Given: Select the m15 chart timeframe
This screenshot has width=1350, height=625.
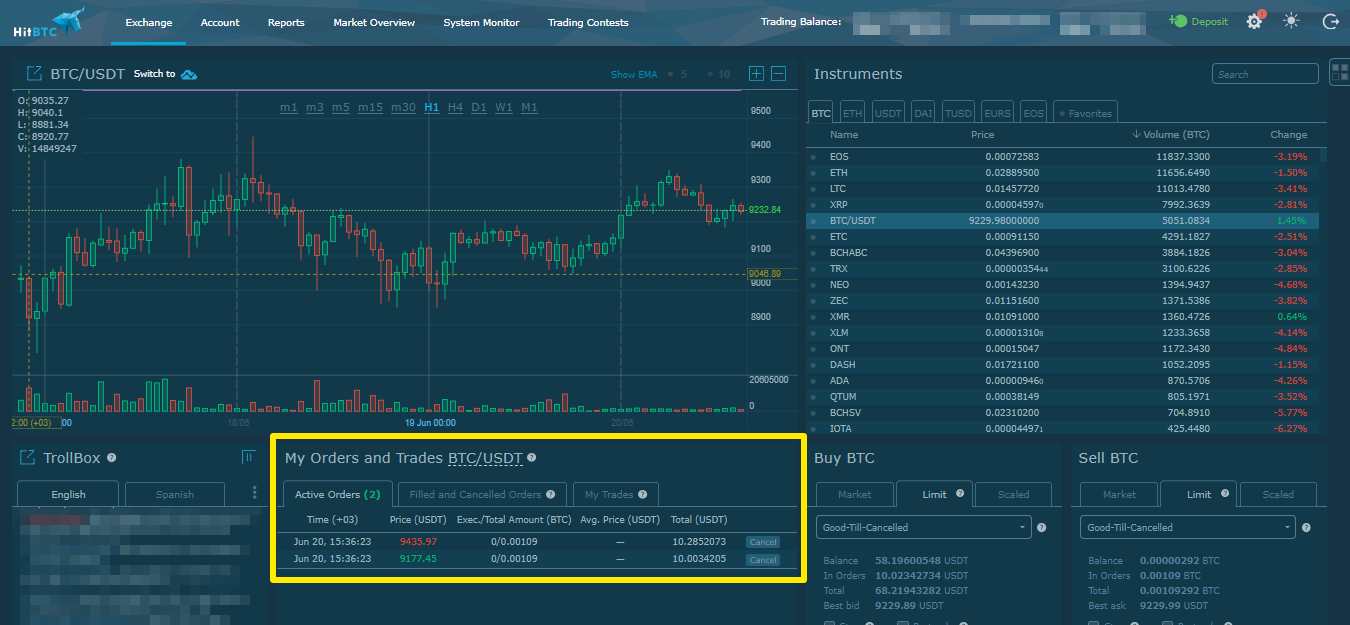Looking at the screenshot, I should [370, 107].
